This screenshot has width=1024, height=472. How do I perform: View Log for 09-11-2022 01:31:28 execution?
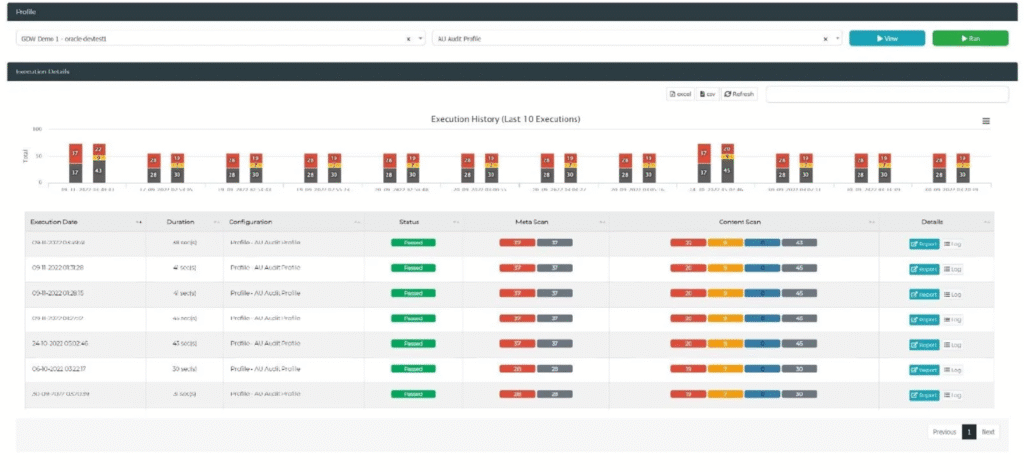[952, 269]
